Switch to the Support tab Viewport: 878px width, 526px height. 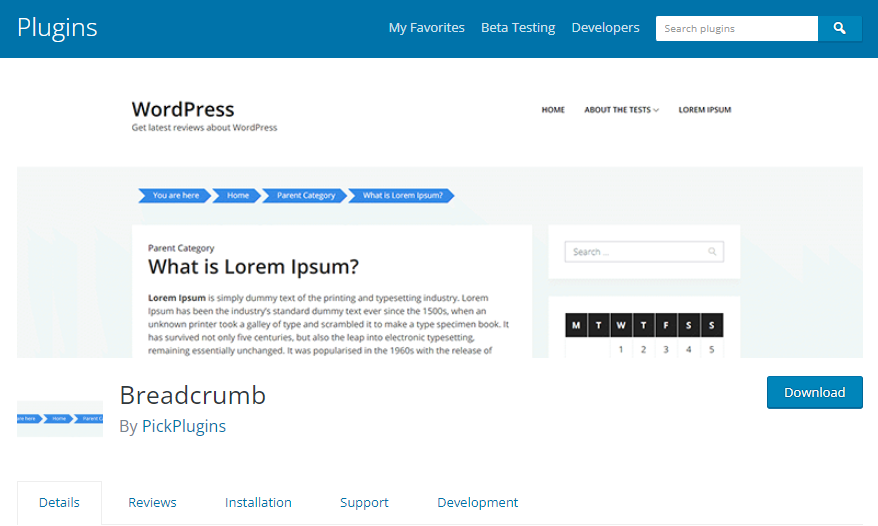364,502
